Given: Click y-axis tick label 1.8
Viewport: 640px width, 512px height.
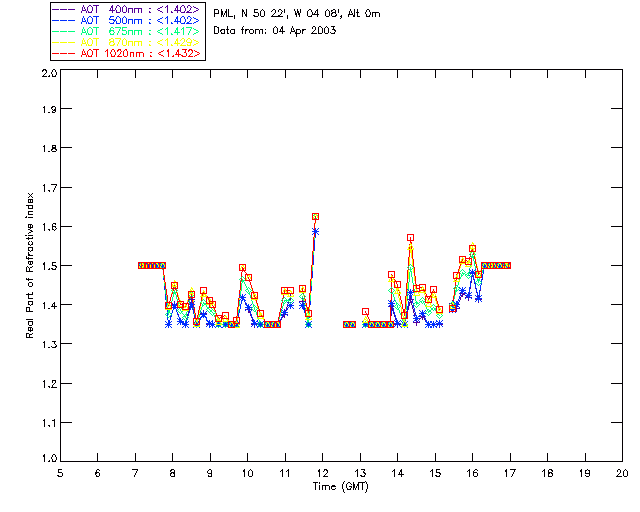Looking at the screenshot, I should [x=49, y=148].
